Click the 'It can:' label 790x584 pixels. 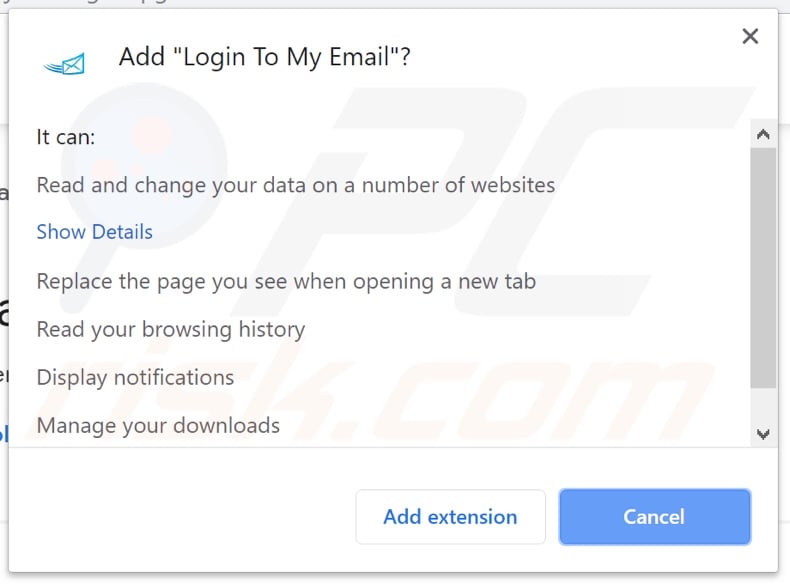point(66,137)
